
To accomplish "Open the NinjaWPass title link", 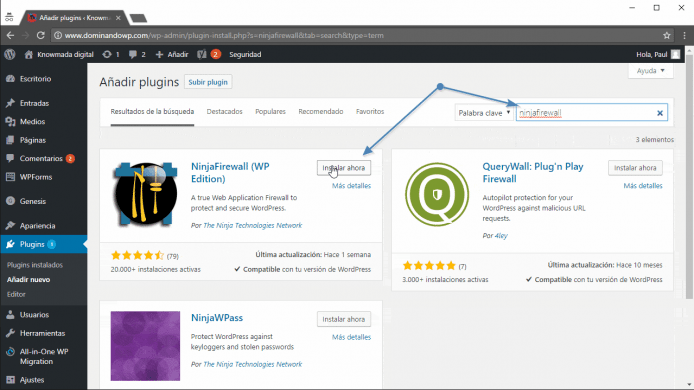I will pos(217,318).
